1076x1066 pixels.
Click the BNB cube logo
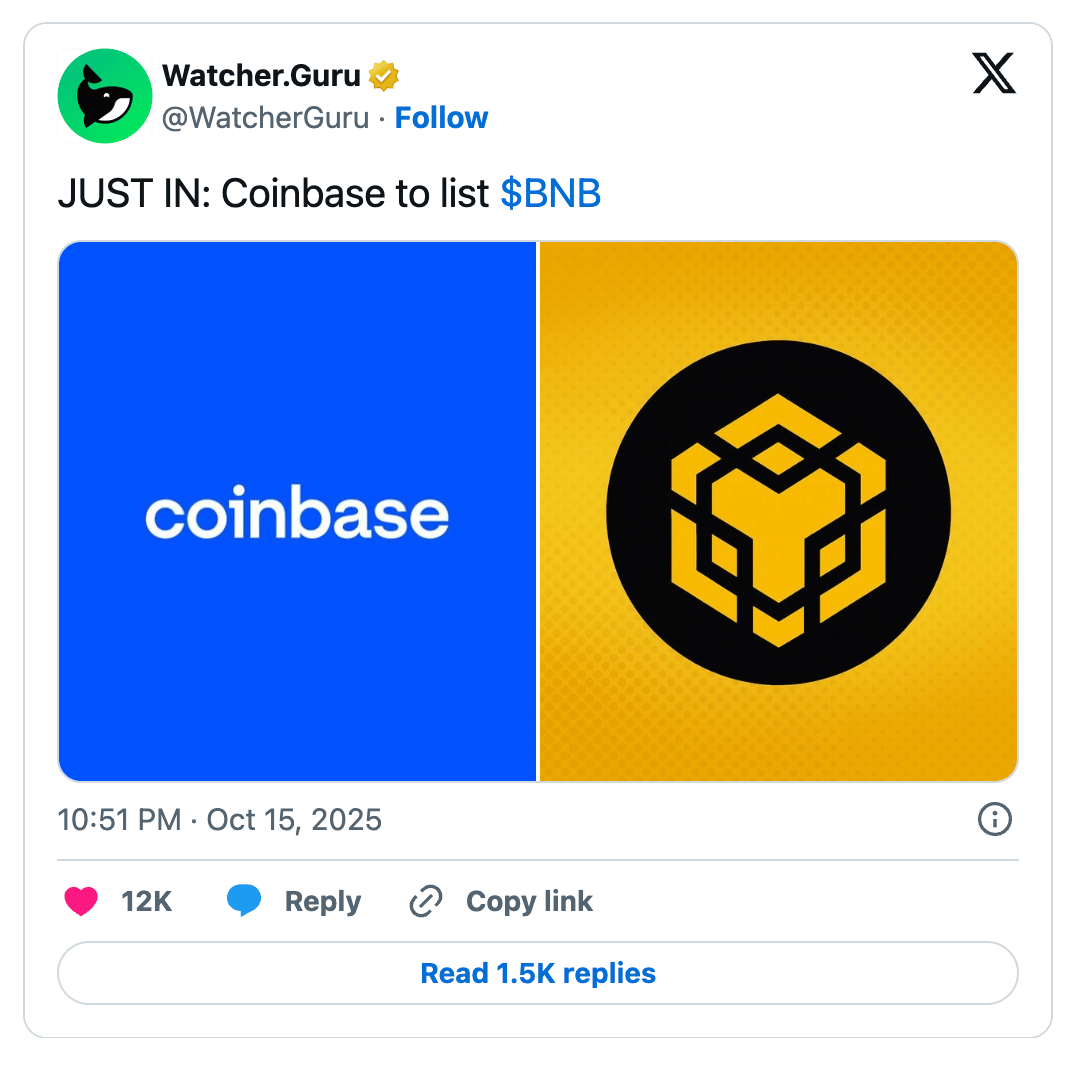[778, 513]
